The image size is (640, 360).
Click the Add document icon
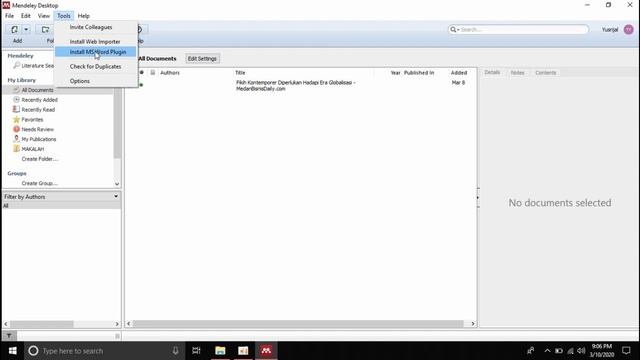pos(14,29)
